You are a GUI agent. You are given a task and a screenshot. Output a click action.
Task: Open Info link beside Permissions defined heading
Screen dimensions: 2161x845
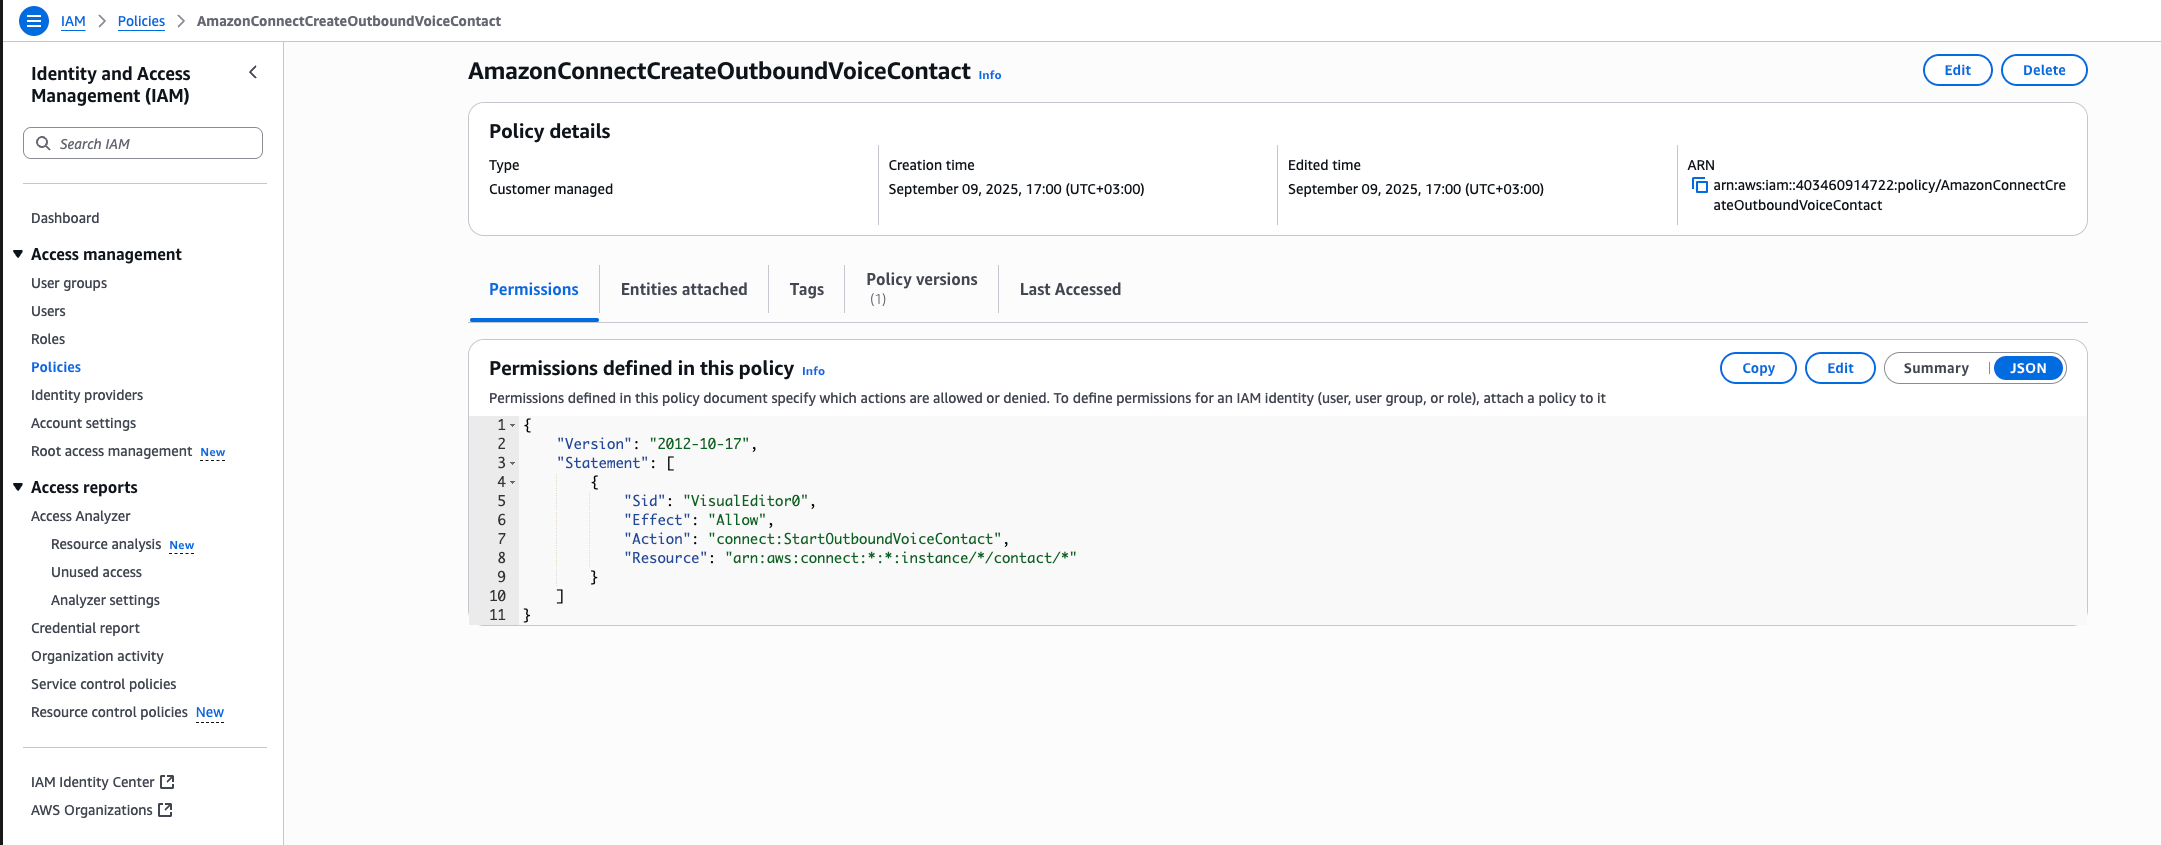pyautogui.click(x=813, y=371)
